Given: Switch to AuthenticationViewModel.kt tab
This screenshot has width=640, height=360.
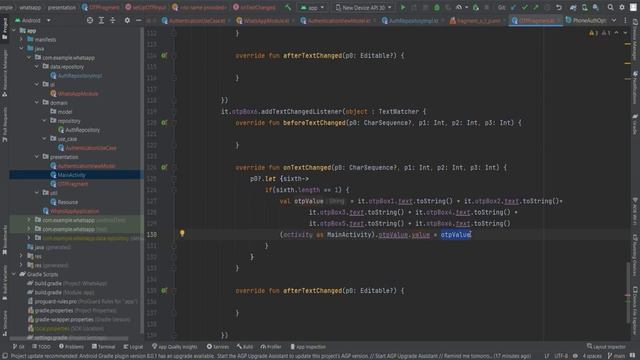Looking at the screenshot, I should tap(339, 20).
